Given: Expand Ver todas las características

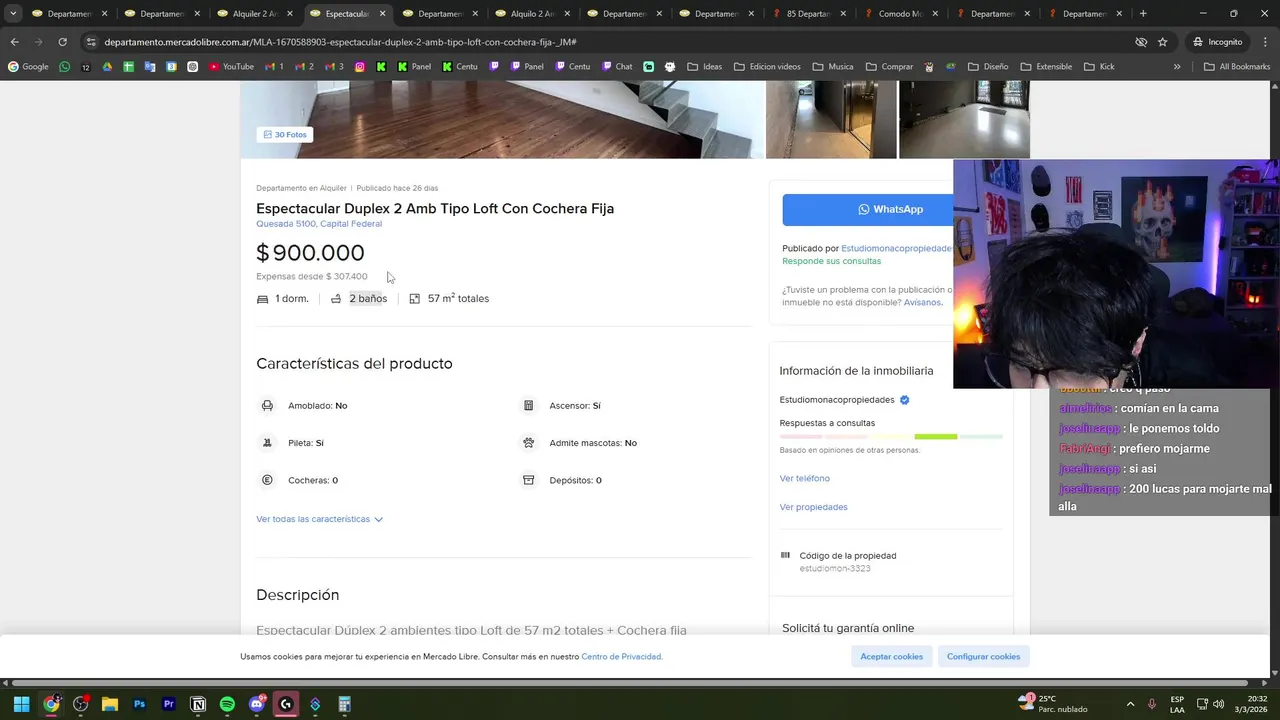Looking at the screenshot, I should [x=319, y=519].
